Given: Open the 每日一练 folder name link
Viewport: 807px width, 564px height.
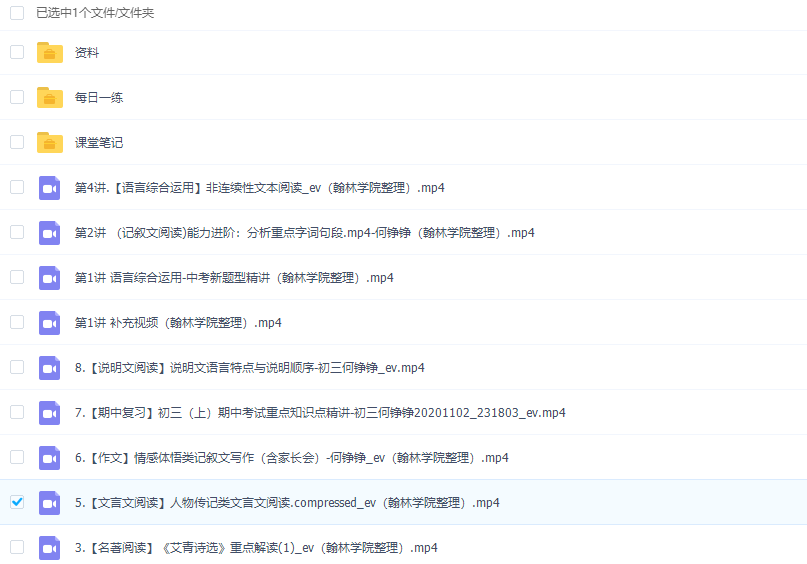Looking at the screenshot, I should 99,98.
